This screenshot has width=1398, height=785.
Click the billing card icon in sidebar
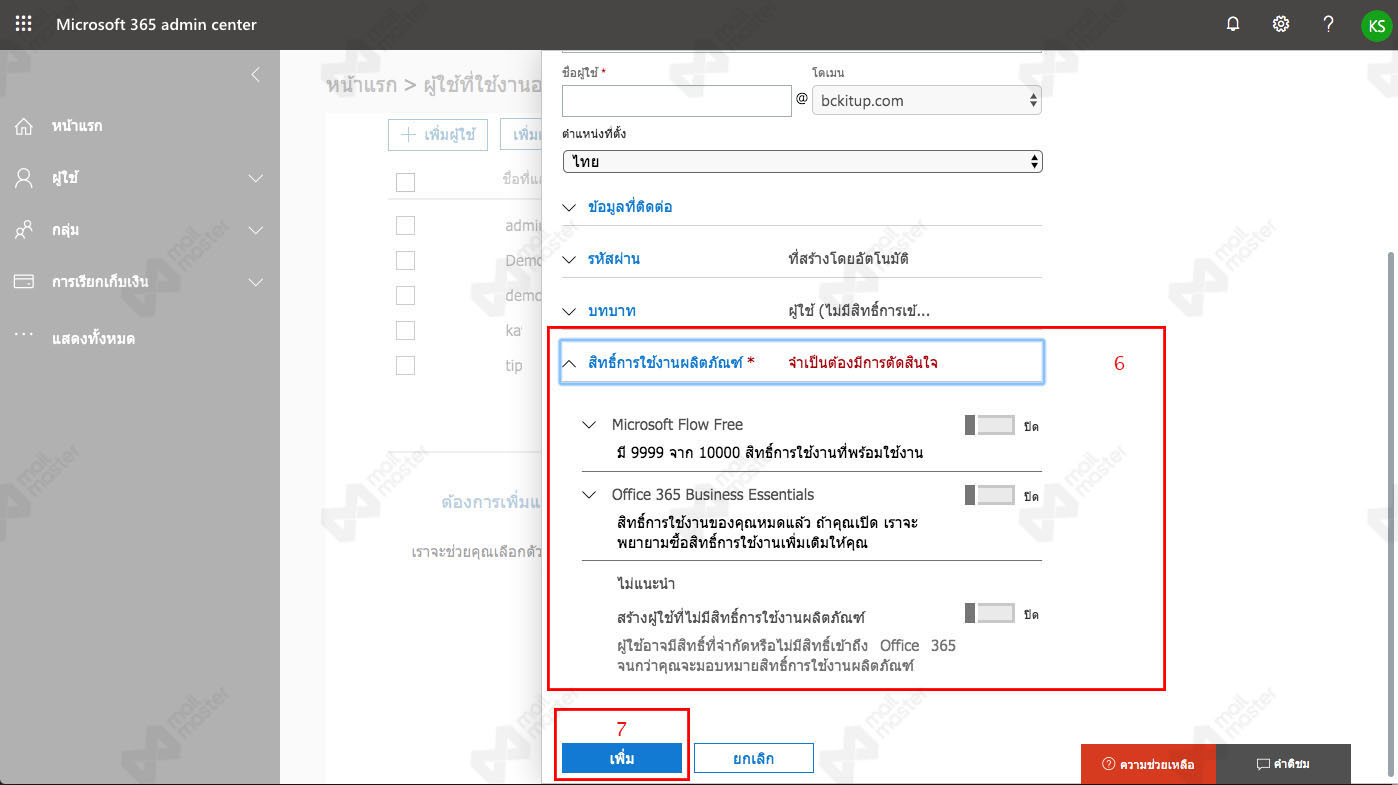(24, 282)
